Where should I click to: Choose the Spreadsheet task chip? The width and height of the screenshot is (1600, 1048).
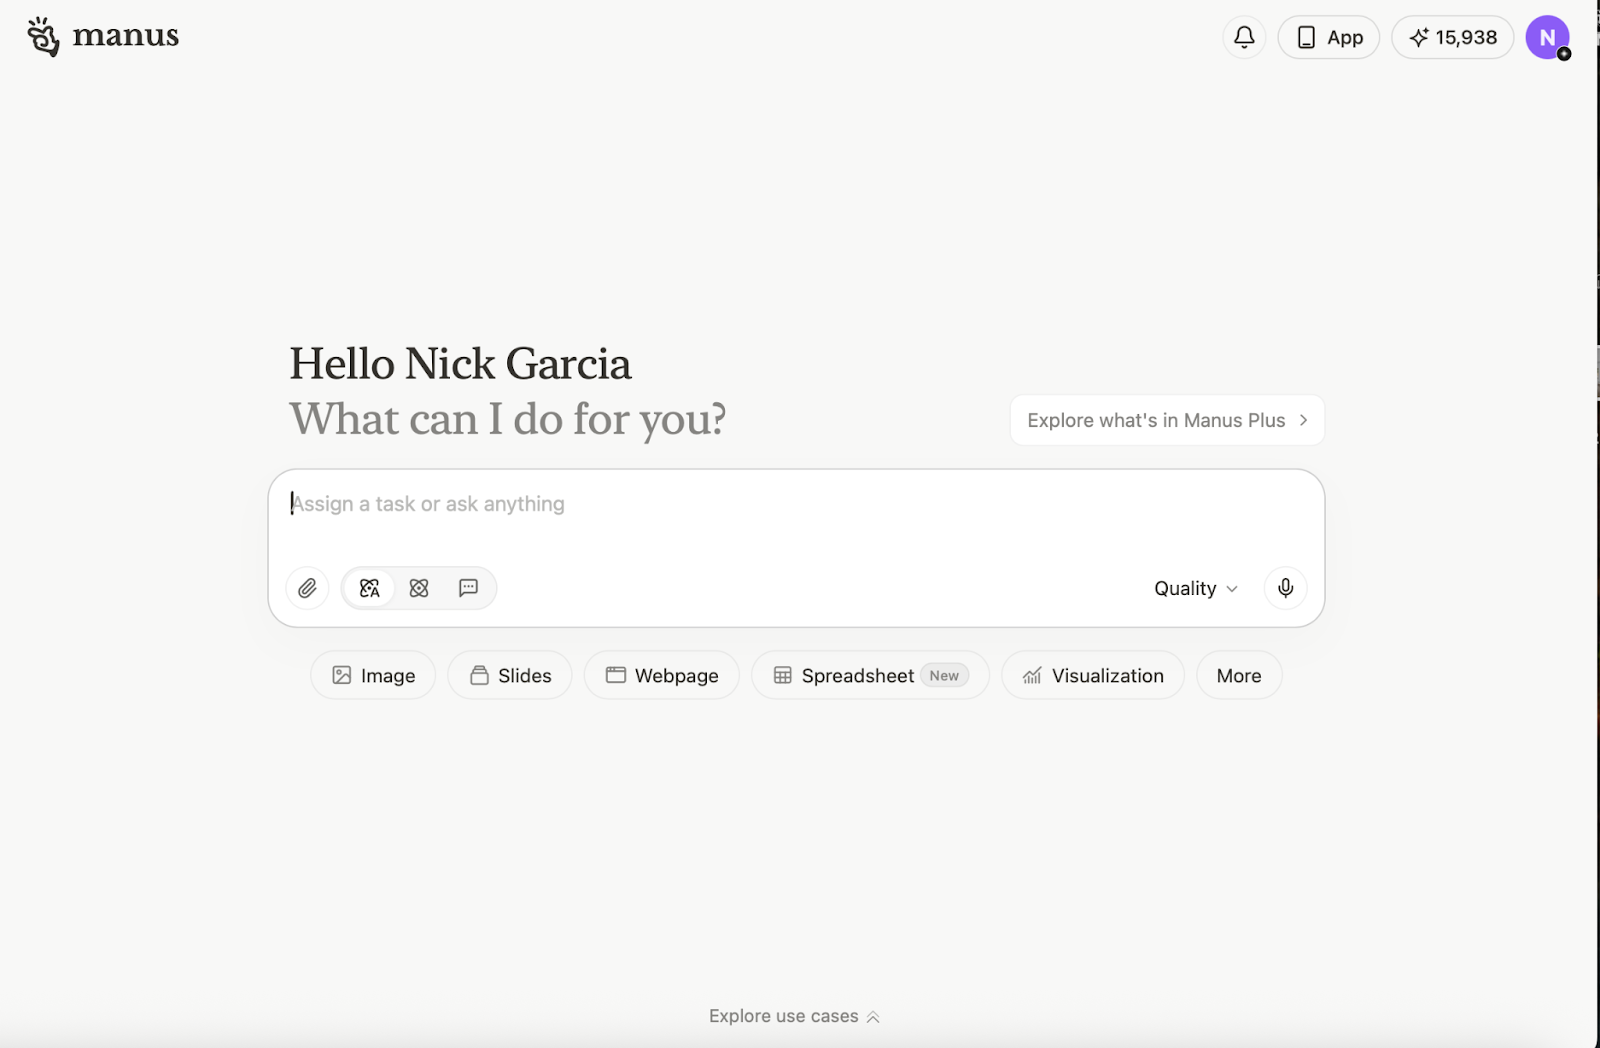tap(870, 675)
